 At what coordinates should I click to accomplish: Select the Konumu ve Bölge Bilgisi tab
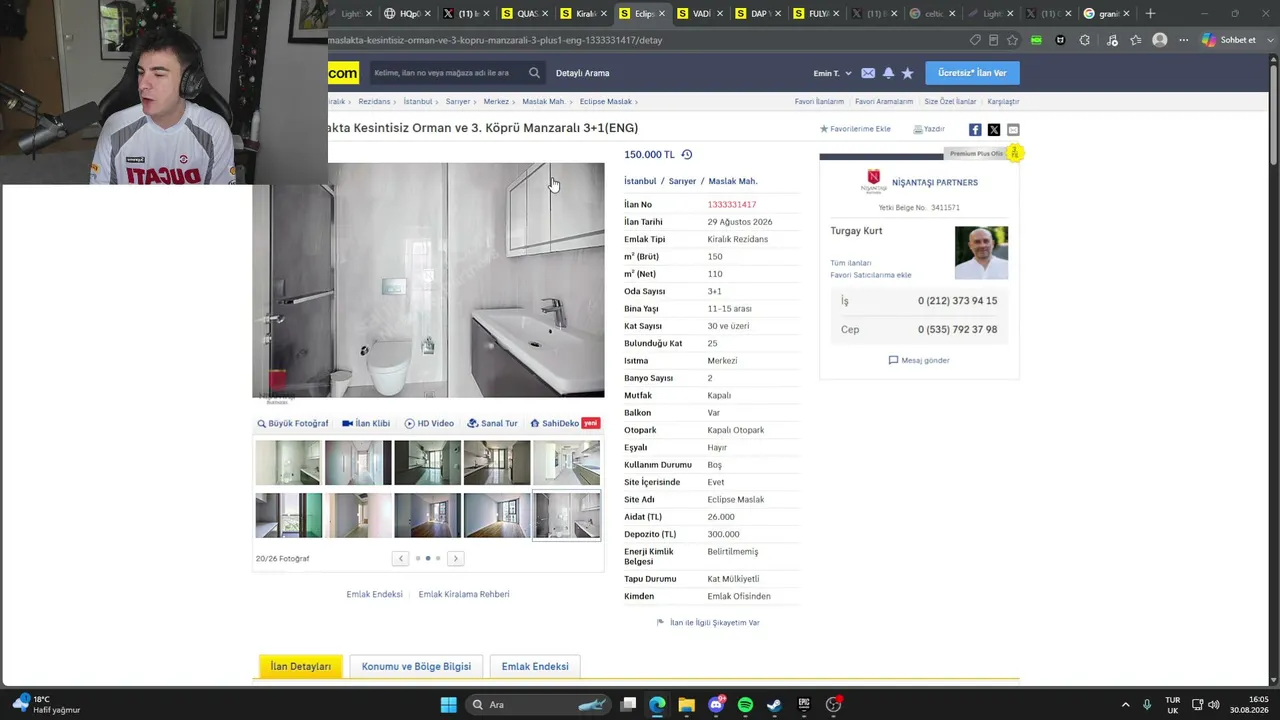point(416,666)
